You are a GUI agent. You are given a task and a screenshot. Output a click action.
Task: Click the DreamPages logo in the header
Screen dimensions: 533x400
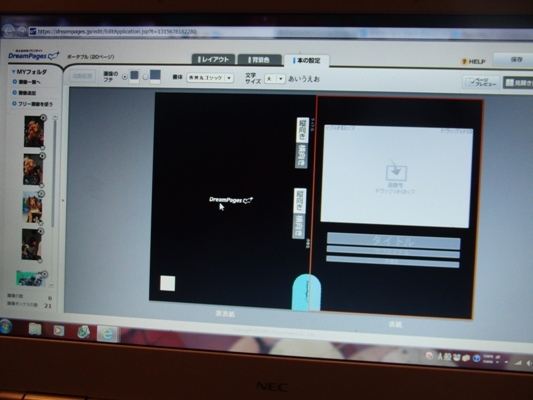[x=33, y=55]
